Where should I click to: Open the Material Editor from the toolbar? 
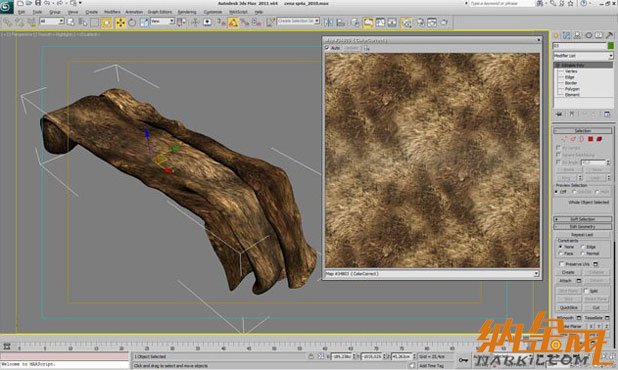point(406,22)
